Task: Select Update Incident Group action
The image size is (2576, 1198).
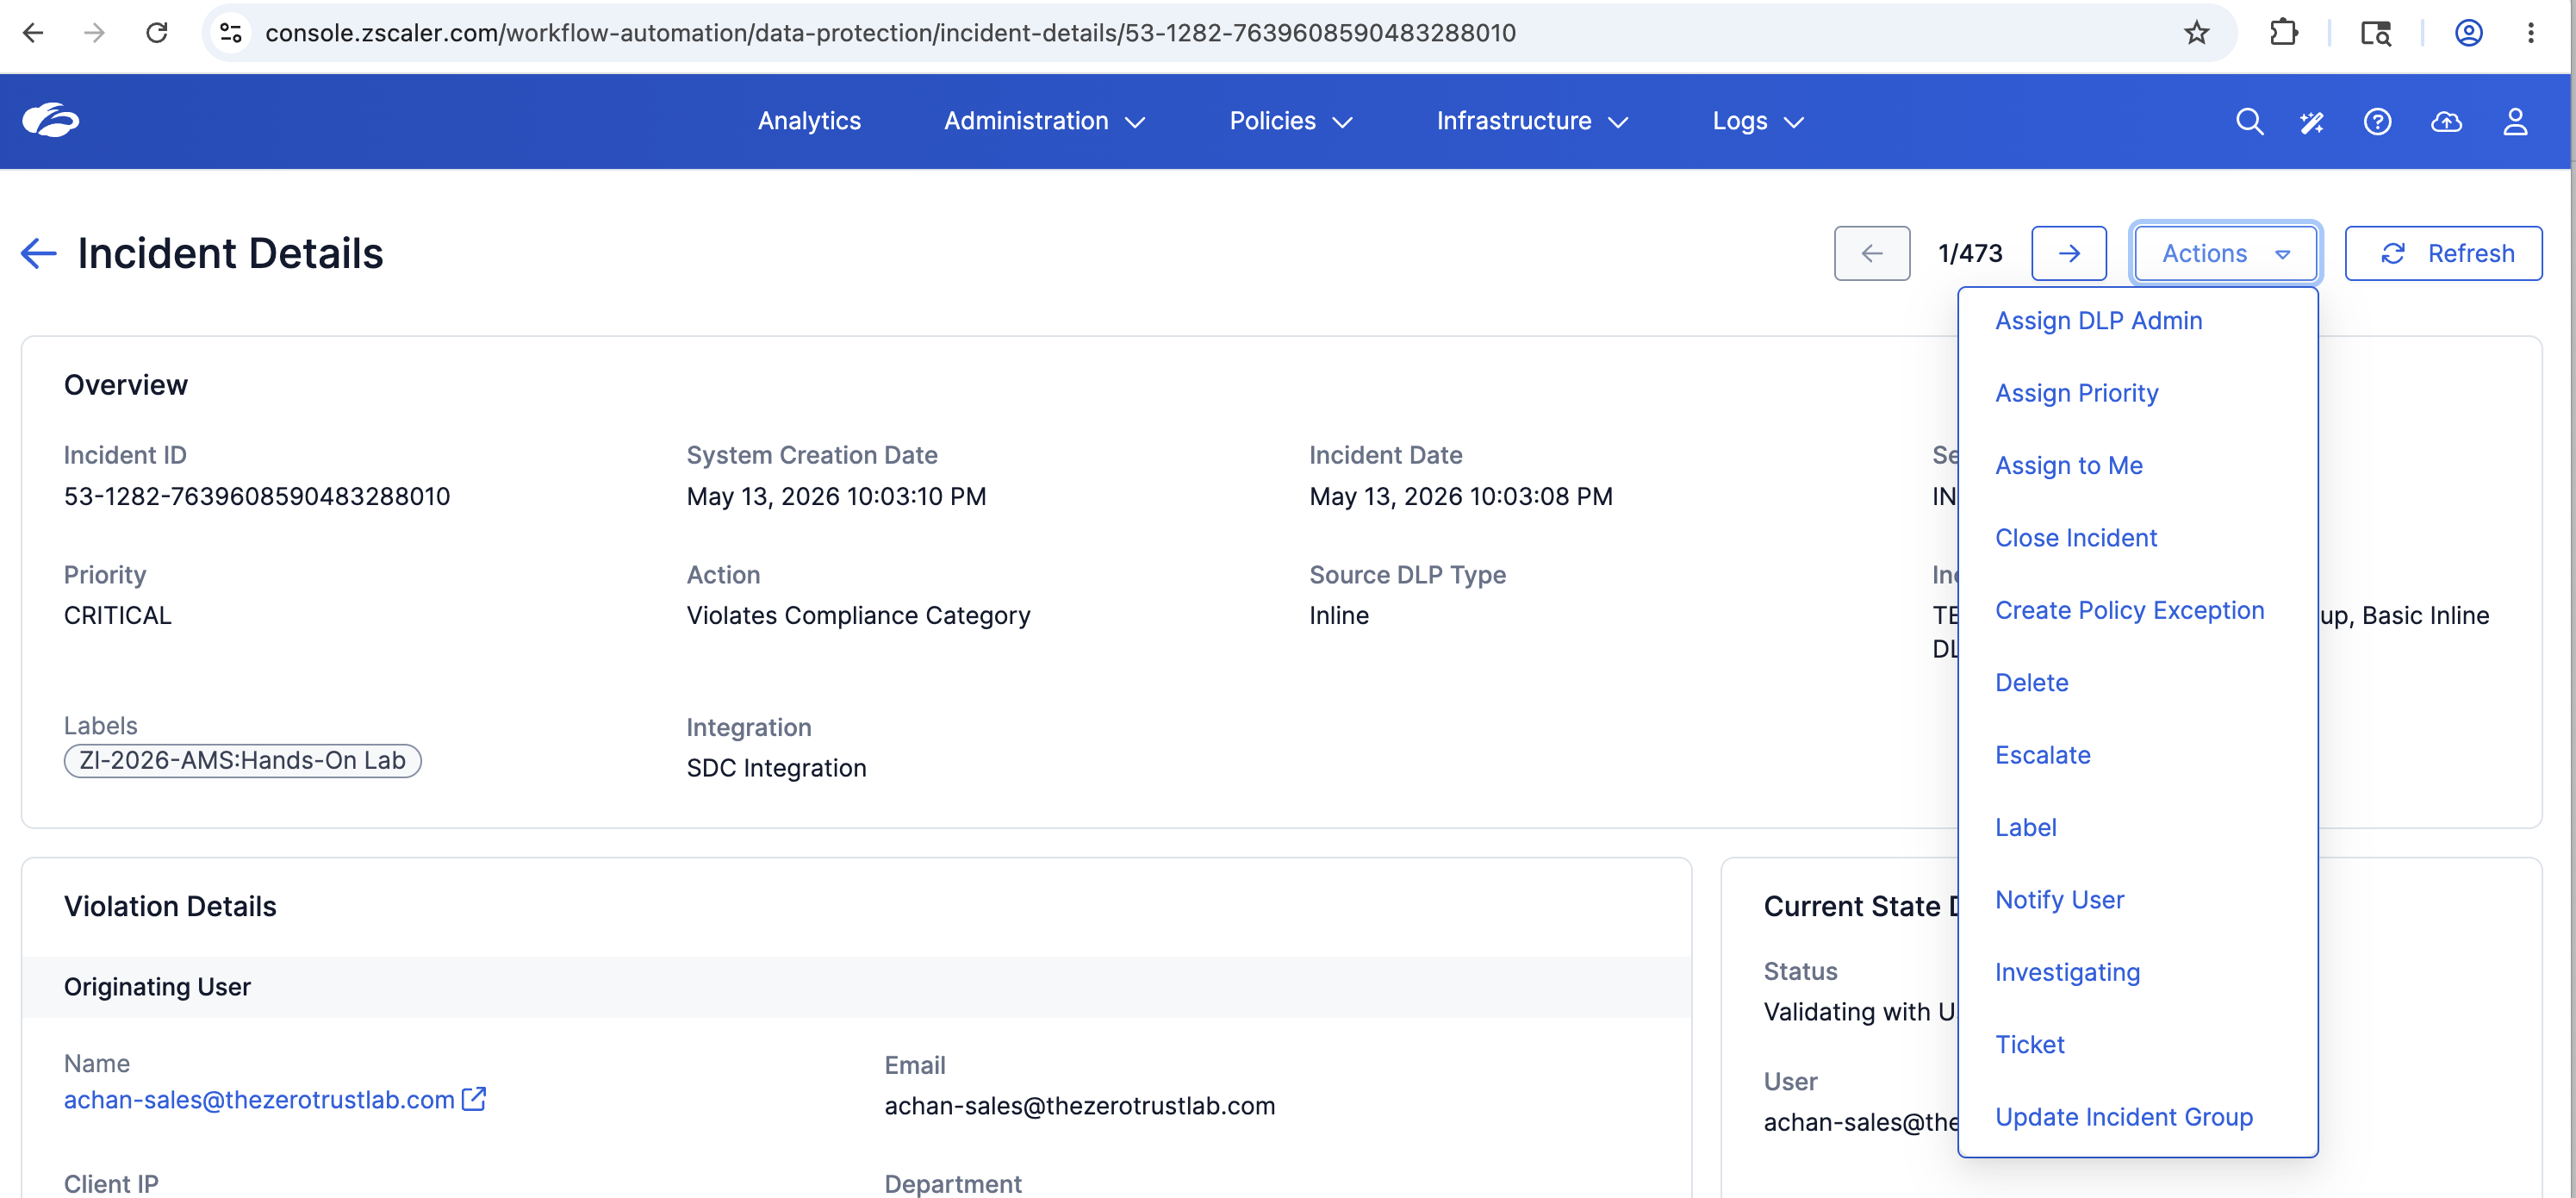Action: [2123, 1117]
